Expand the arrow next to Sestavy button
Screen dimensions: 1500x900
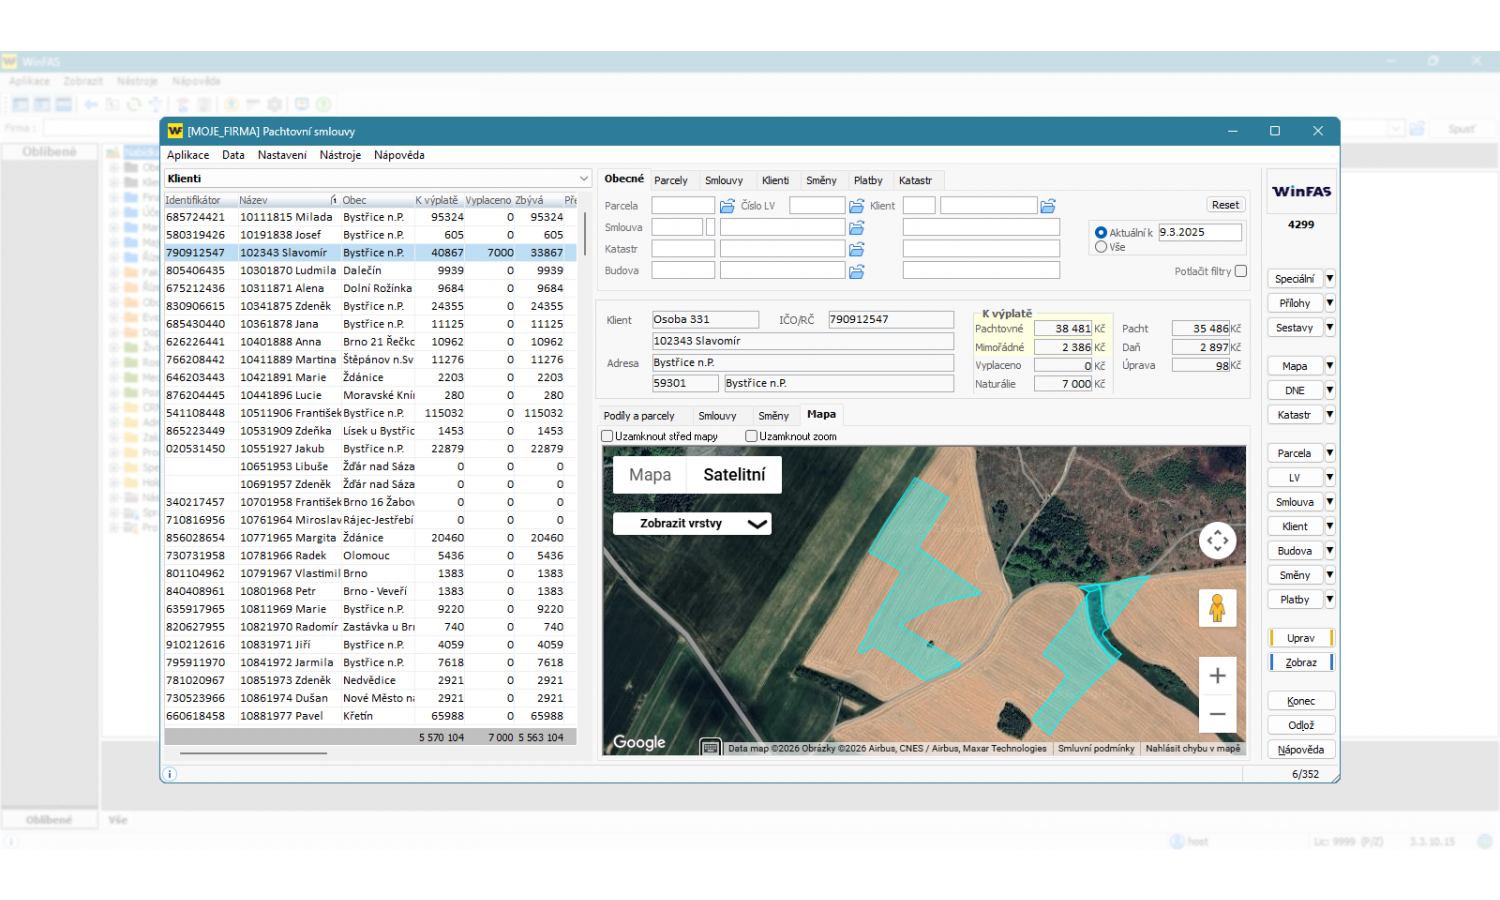pos(1329,328)
